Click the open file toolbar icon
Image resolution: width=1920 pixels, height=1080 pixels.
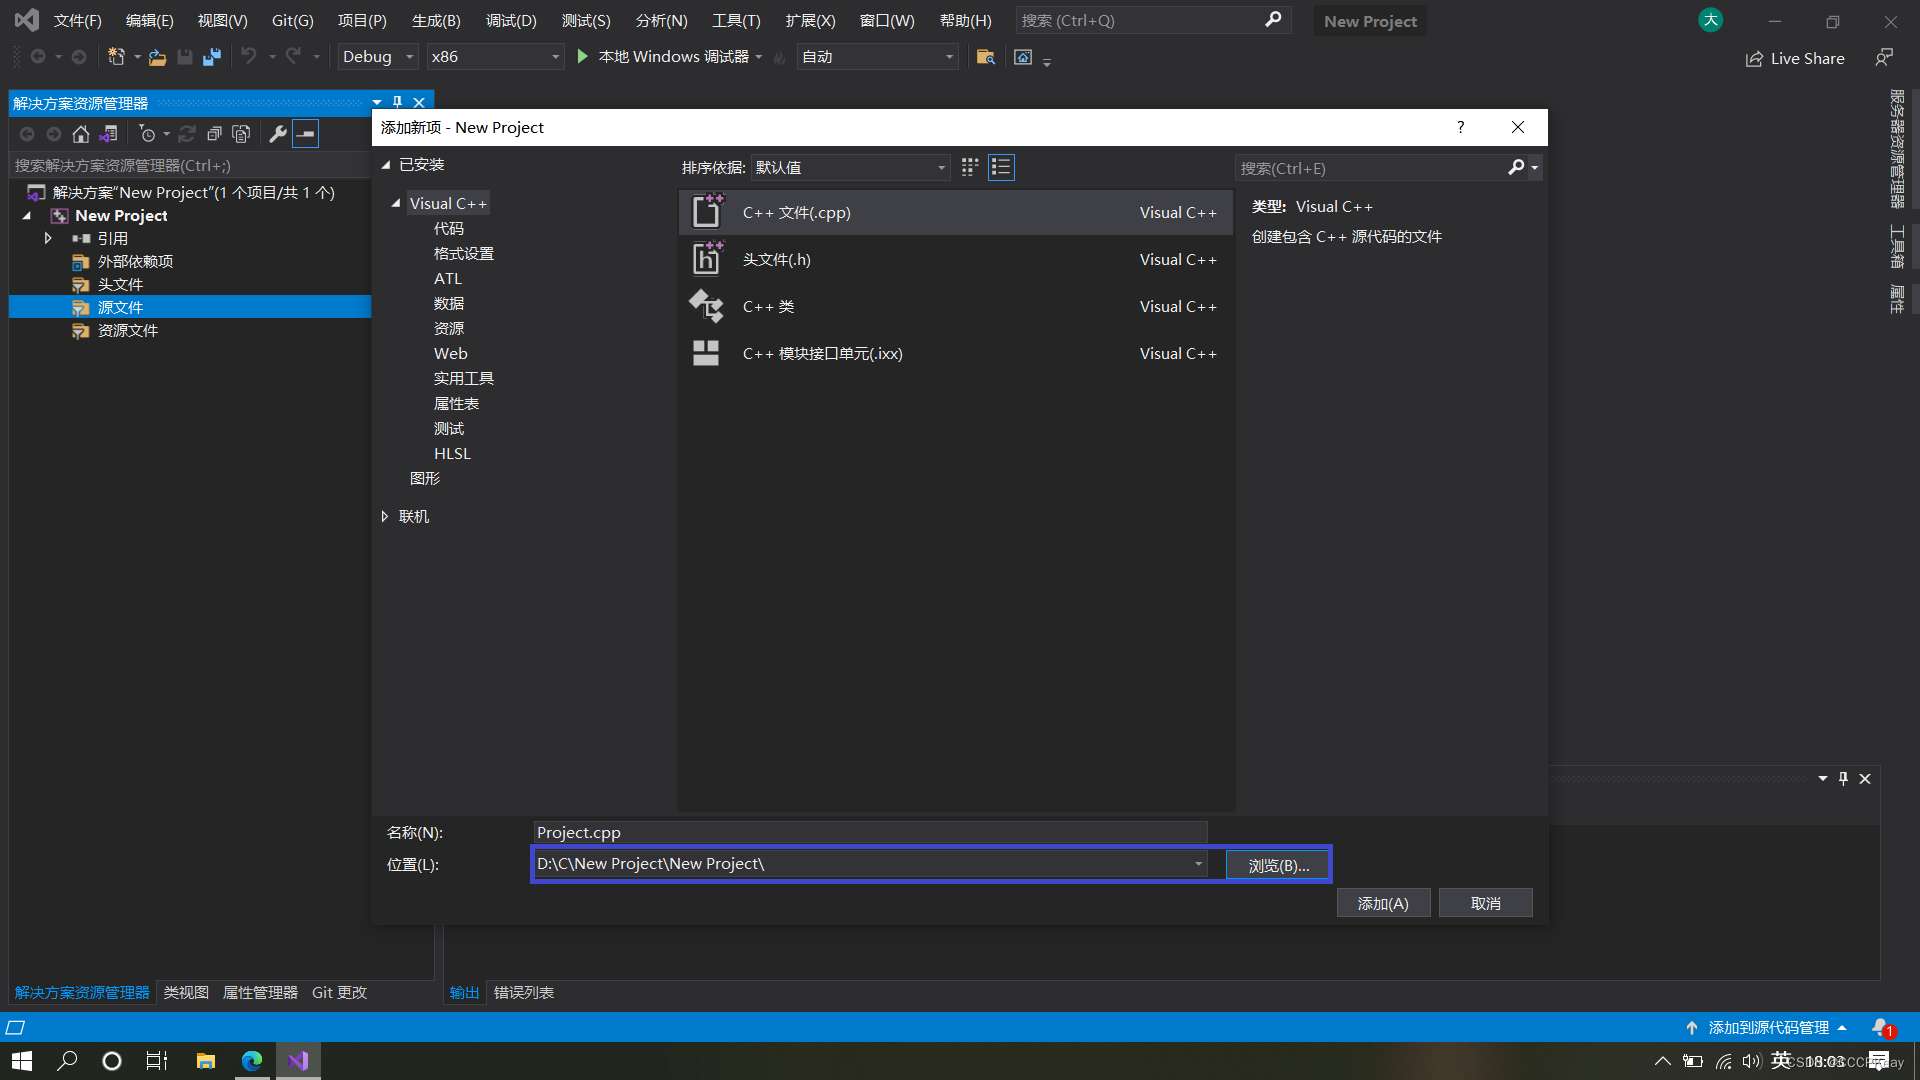coord(157,57)
